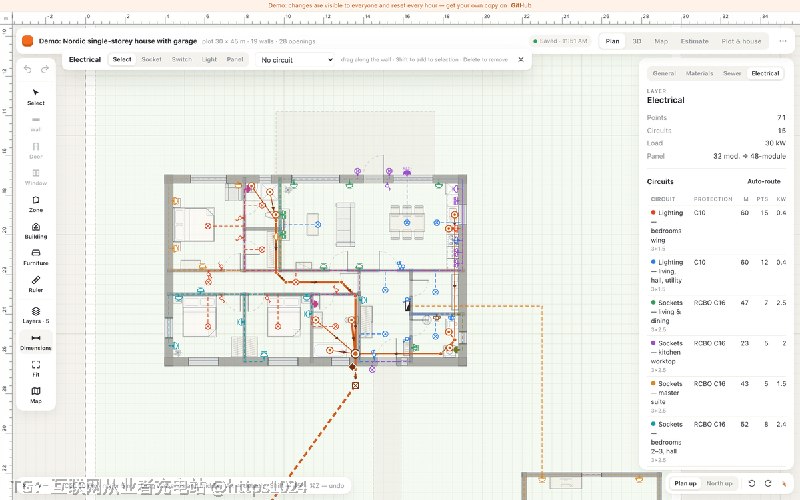Open the Plot & house tab

point(741,41)
